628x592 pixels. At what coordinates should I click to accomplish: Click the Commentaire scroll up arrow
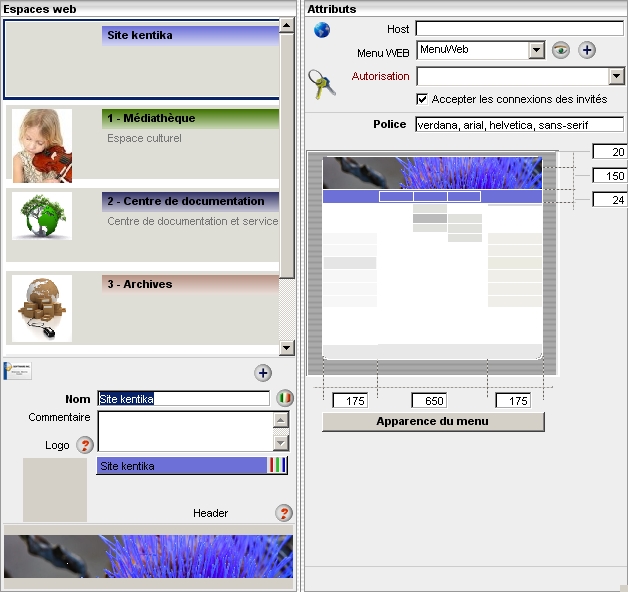(x=281, y=420)
